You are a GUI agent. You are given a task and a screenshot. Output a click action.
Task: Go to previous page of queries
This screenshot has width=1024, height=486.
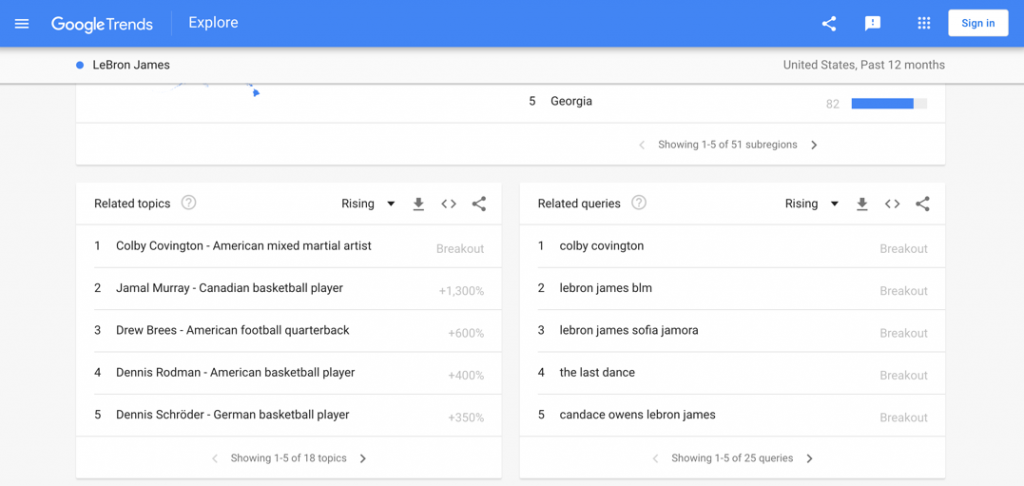[x=655, y=459]
